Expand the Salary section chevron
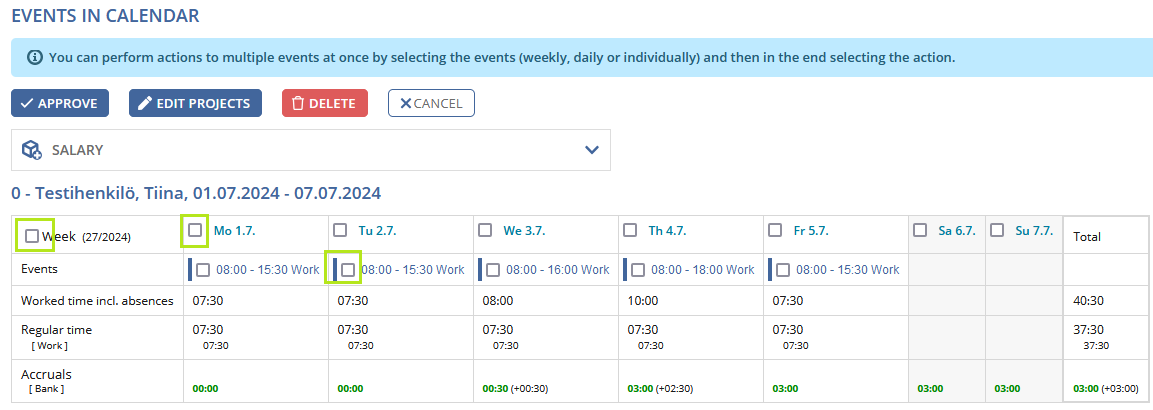1153x410 pixels. point(591,150)
